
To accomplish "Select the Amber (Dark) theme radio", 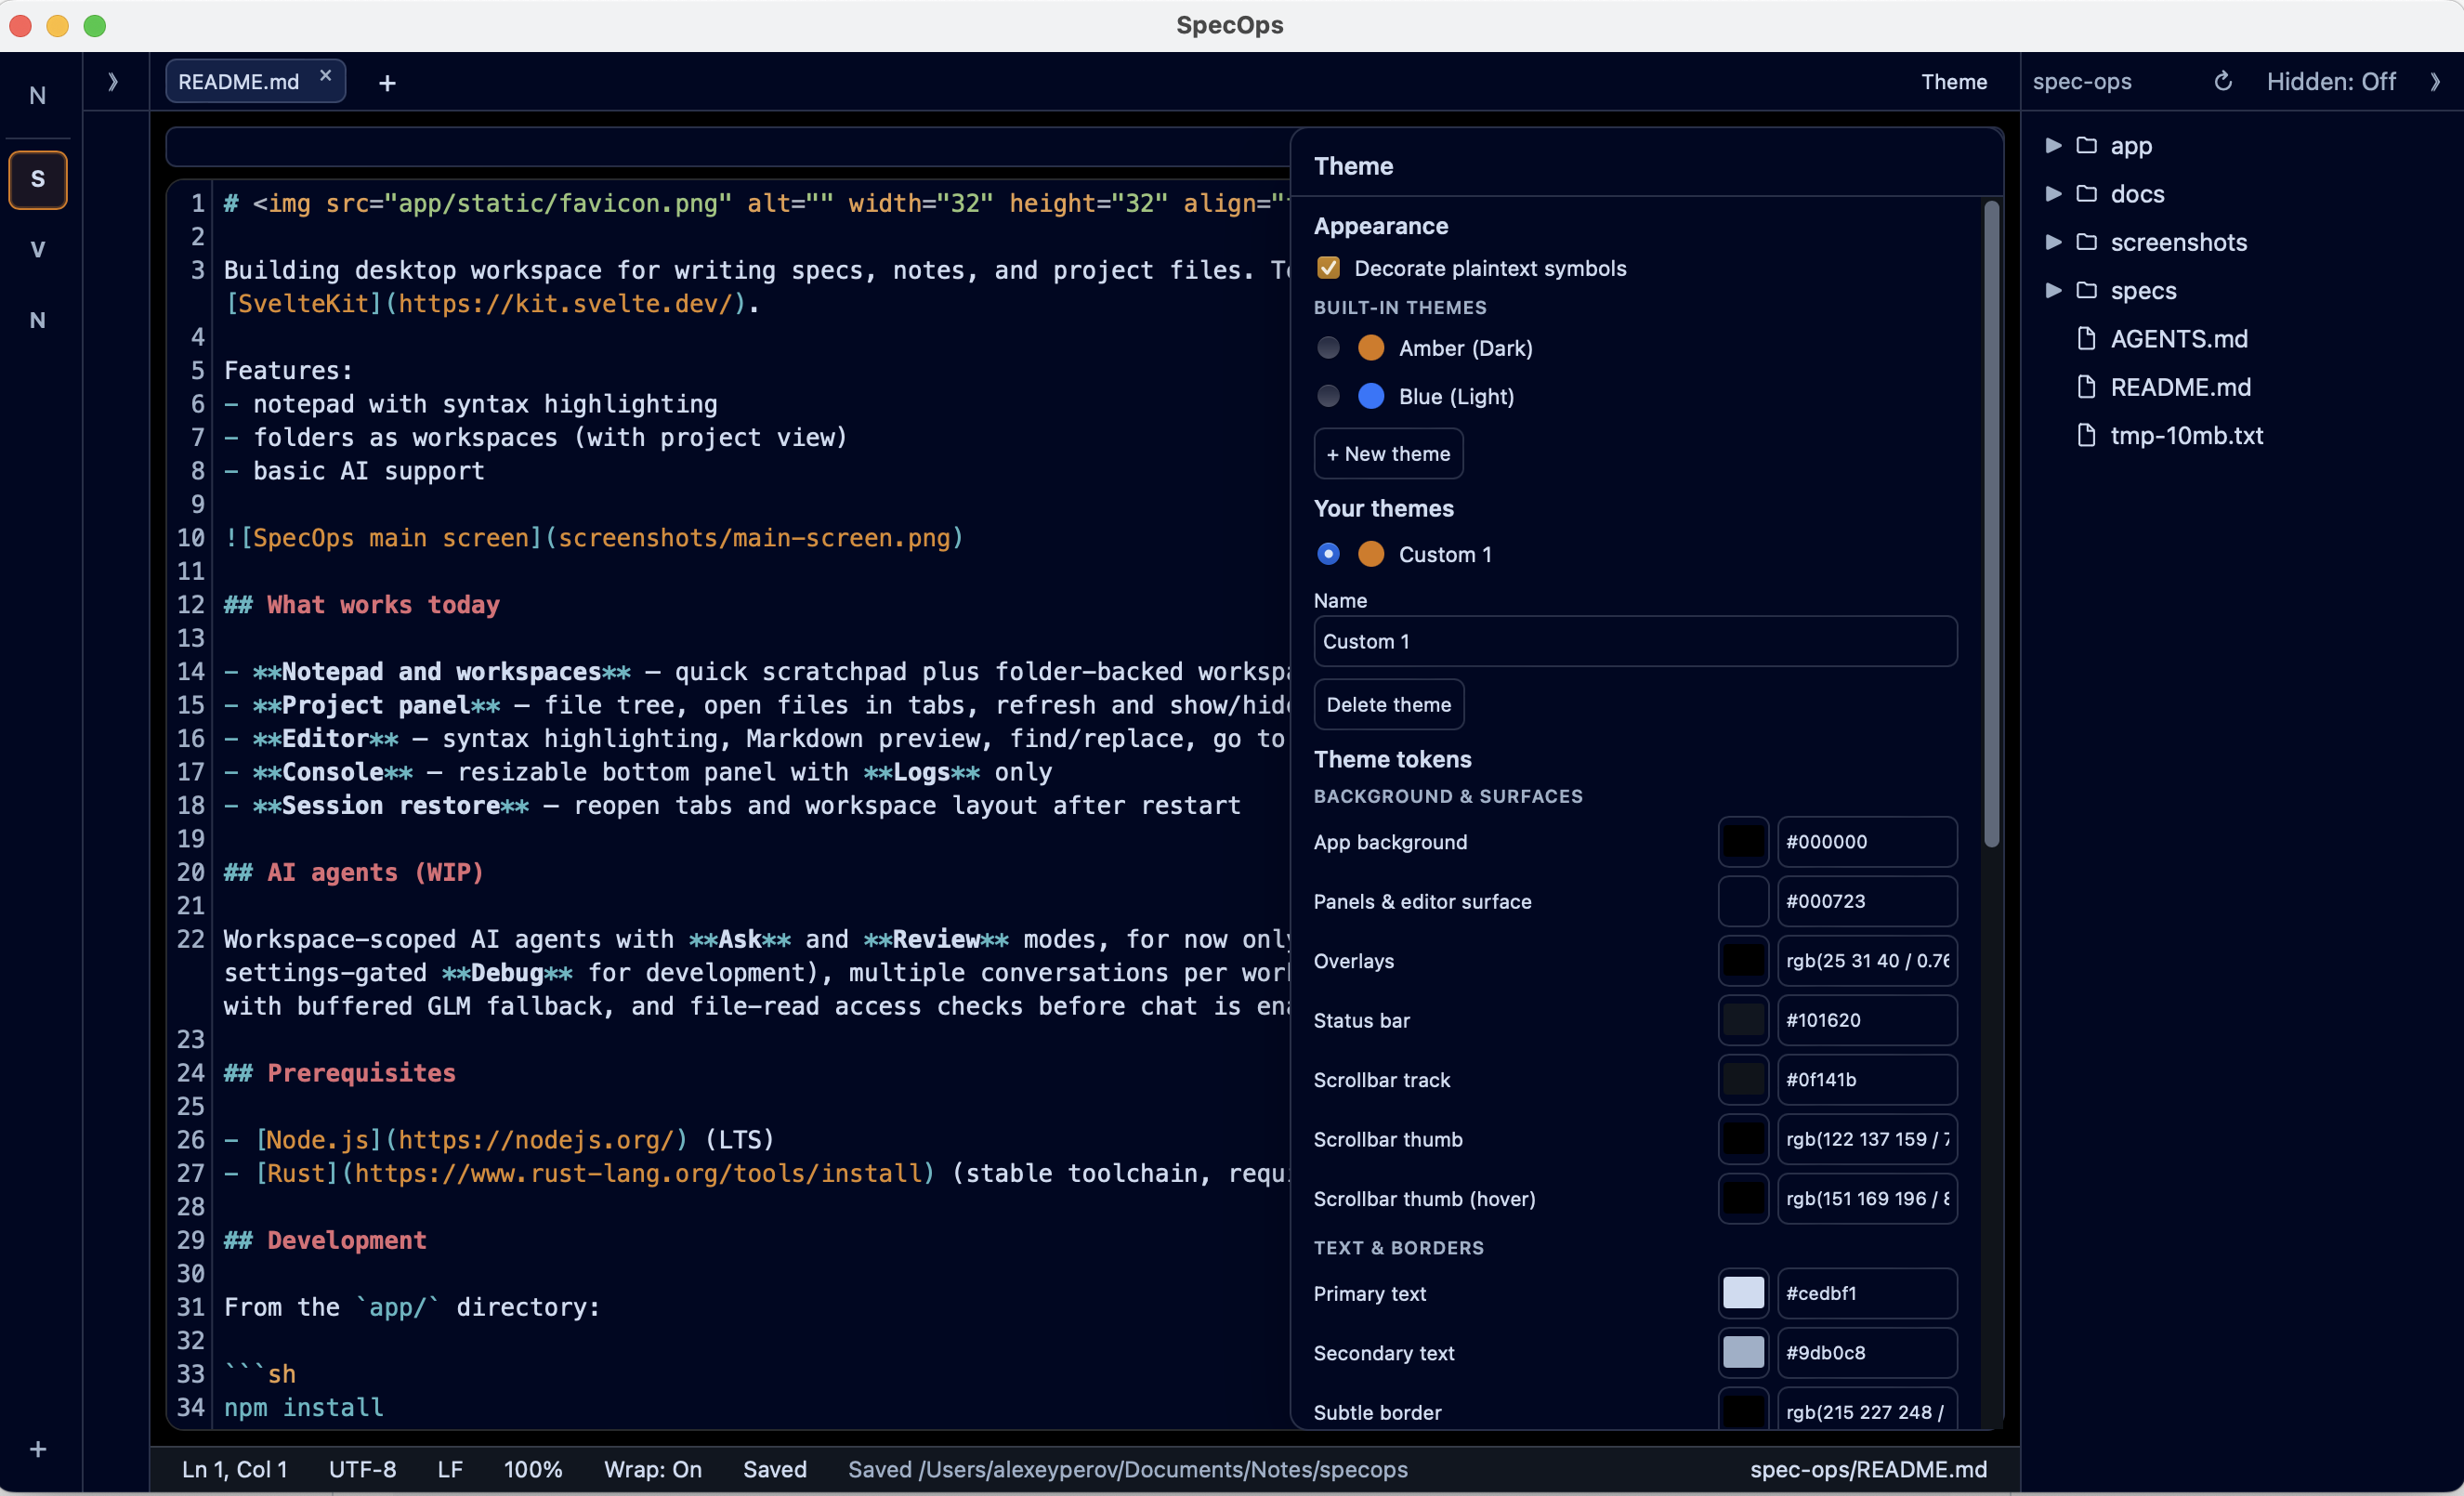I will (x=1328, y=348).
